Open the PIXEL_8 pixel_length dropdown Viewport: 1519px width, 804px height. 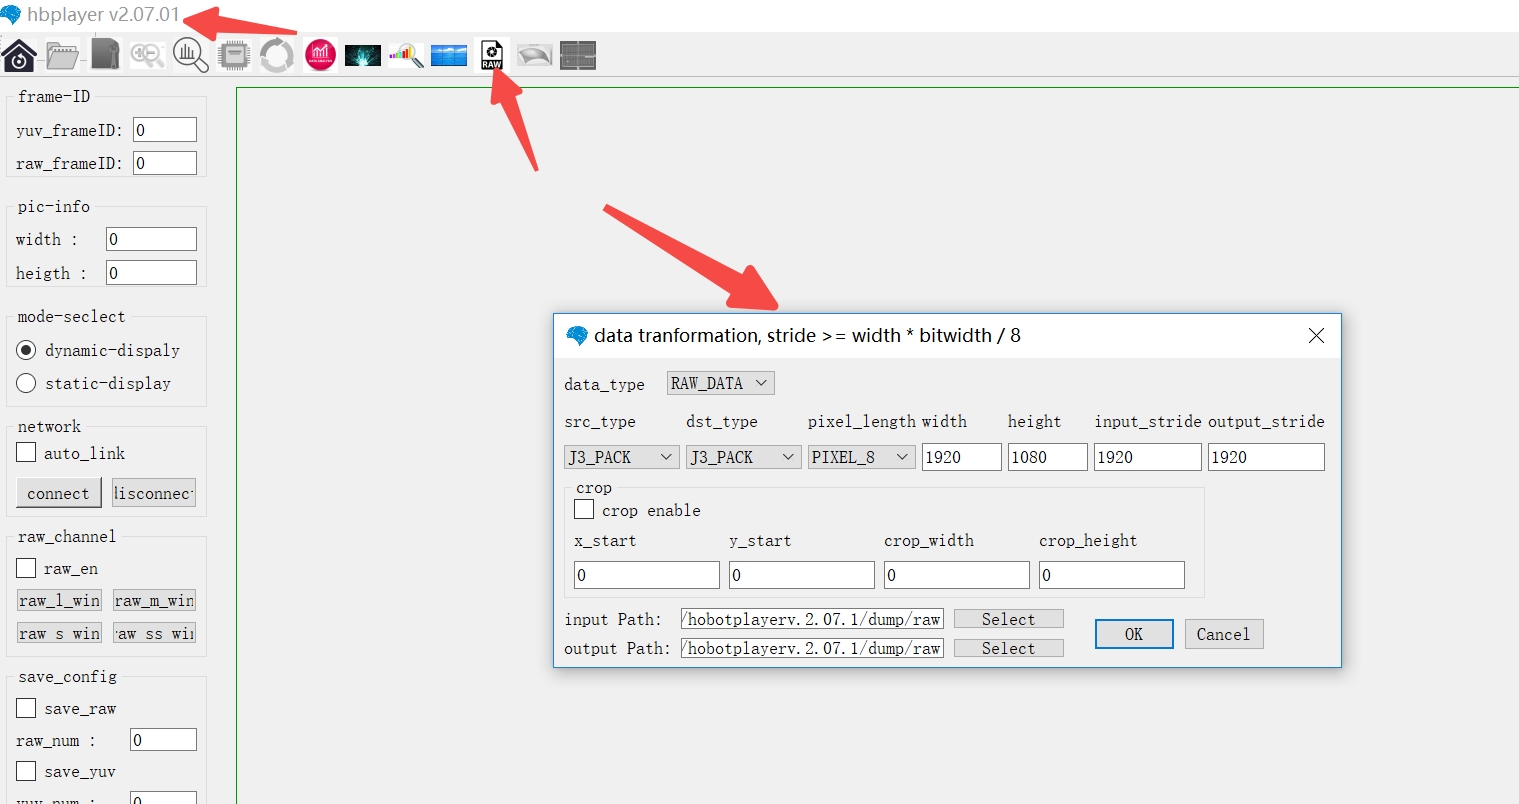[x=861, y=457]
